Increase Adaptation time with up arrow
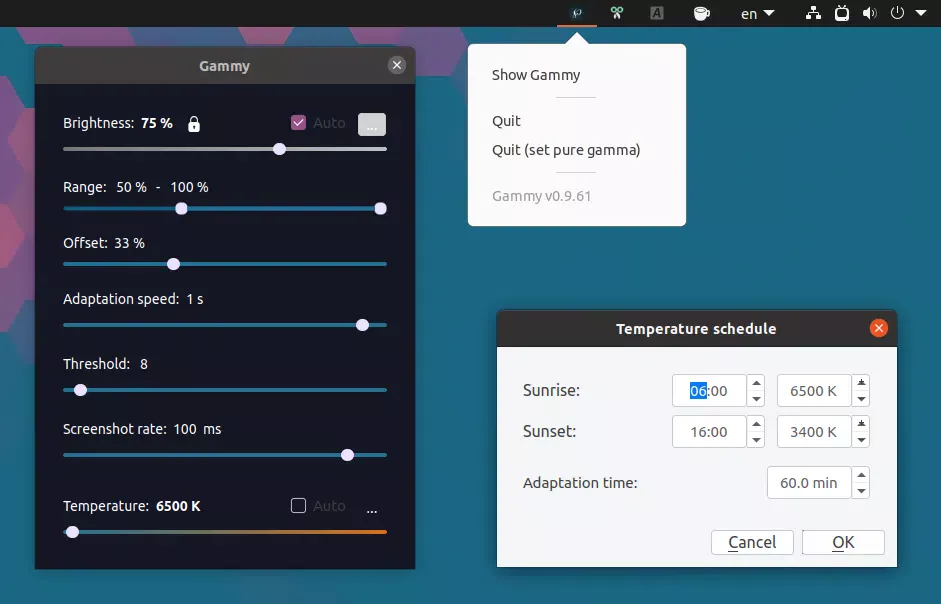Screen dimensions: 941x604 click(x=861, y=475)
